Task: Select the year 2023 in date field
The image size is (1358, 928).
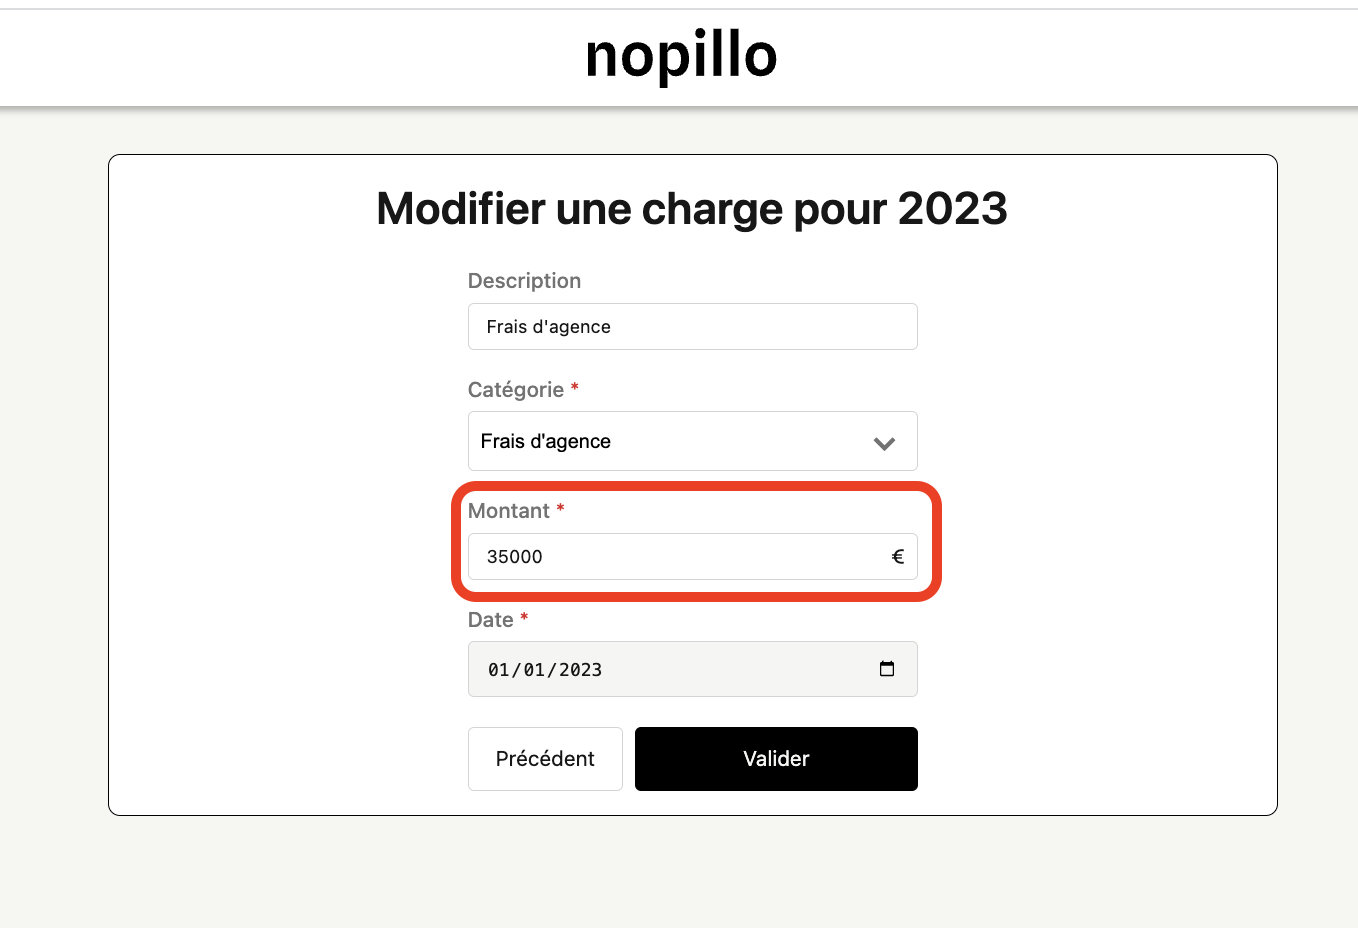Action: 580,670
